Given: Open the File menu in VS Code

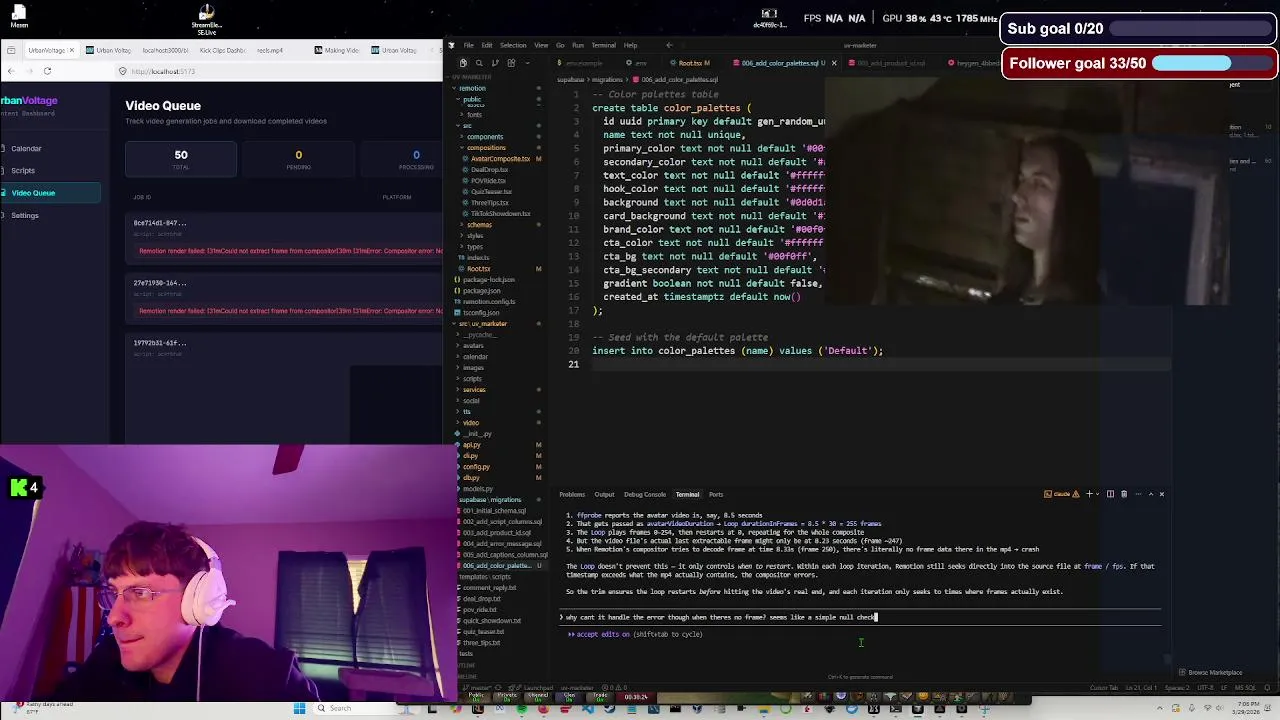Looking at the screenshot, I should click(468, 45).
